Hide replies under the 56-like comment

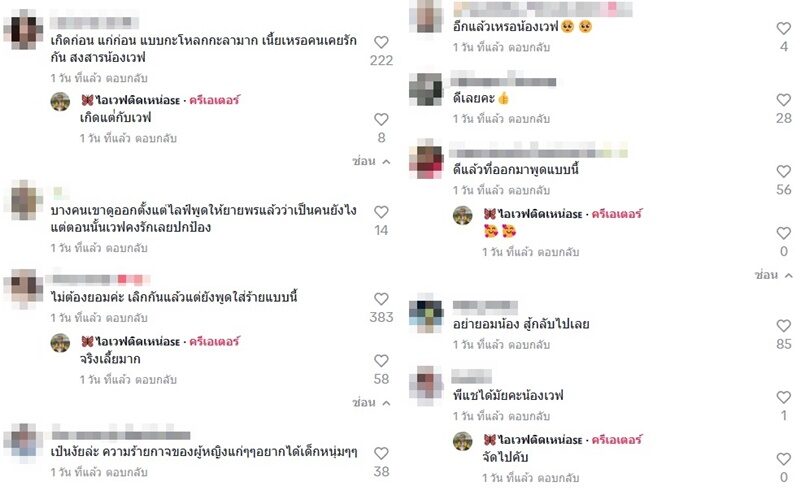(x=774, y=275)
